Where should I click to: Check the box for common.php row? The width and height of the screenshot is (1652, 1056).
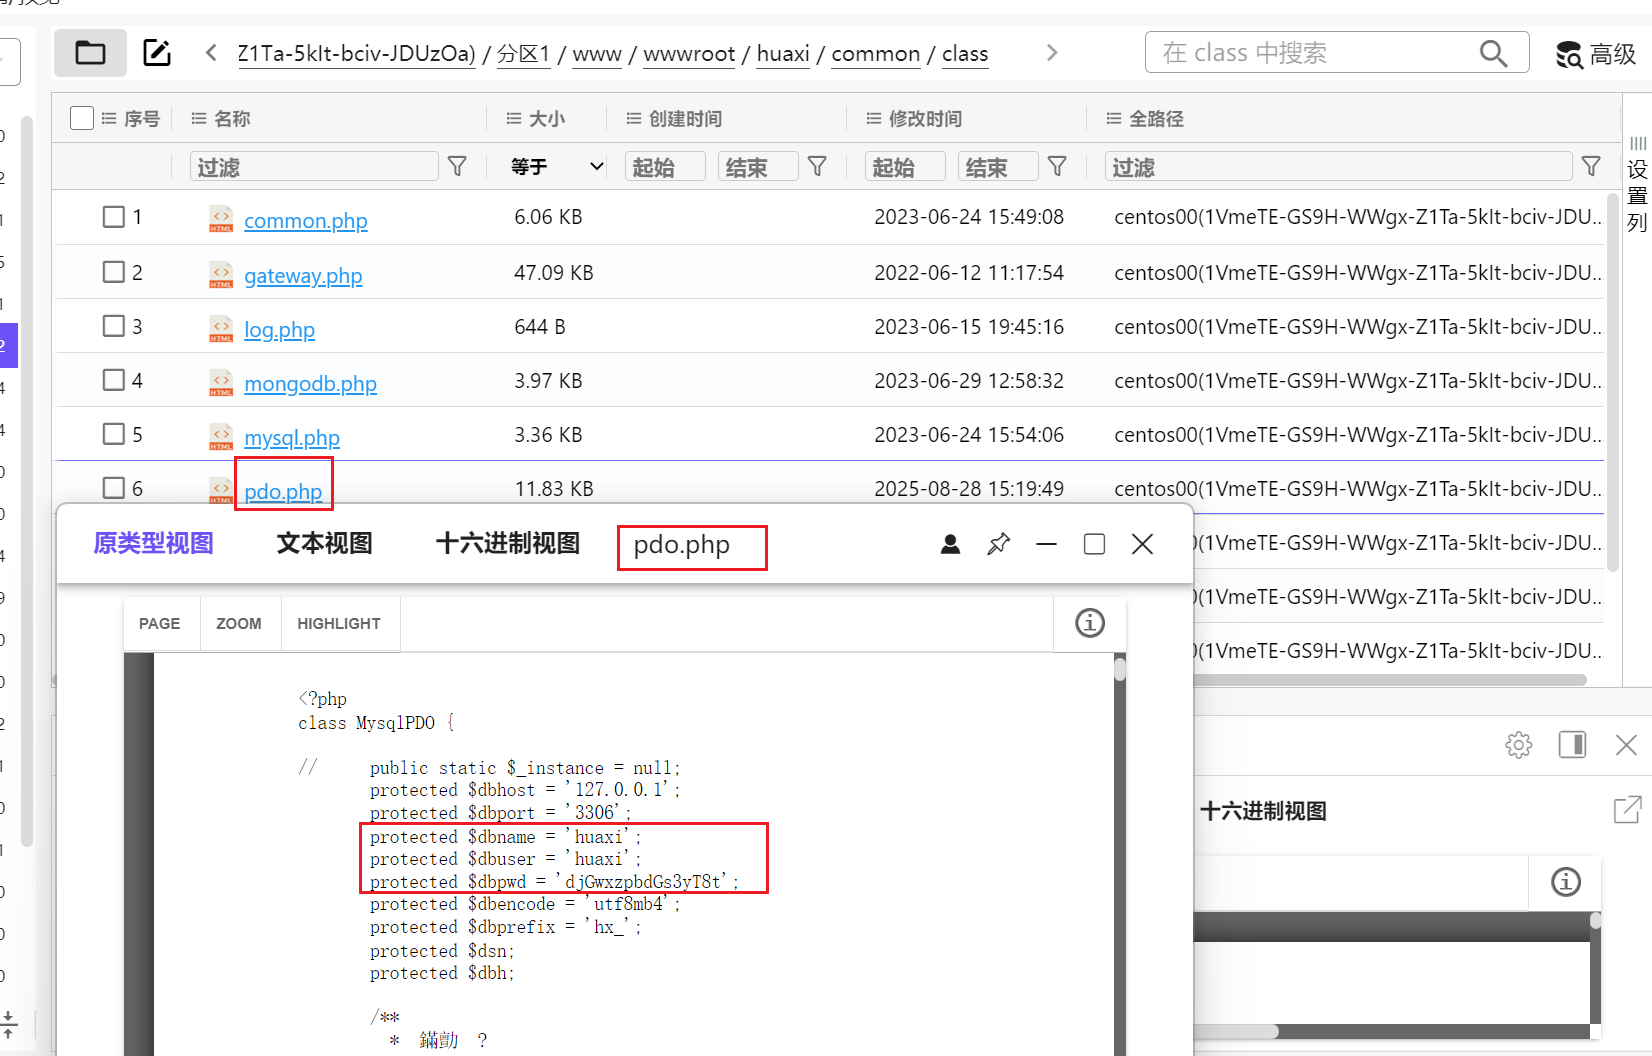114,217
